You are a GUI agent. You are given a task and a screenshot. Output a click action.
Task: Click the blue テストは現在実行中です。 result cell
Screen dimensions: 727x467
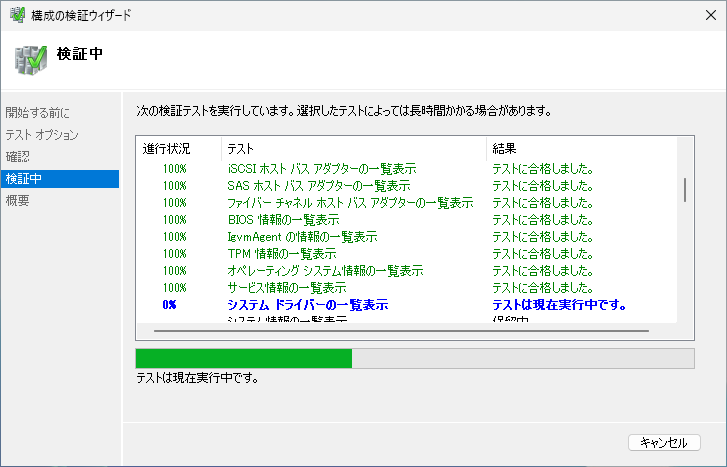coord(559,305)
